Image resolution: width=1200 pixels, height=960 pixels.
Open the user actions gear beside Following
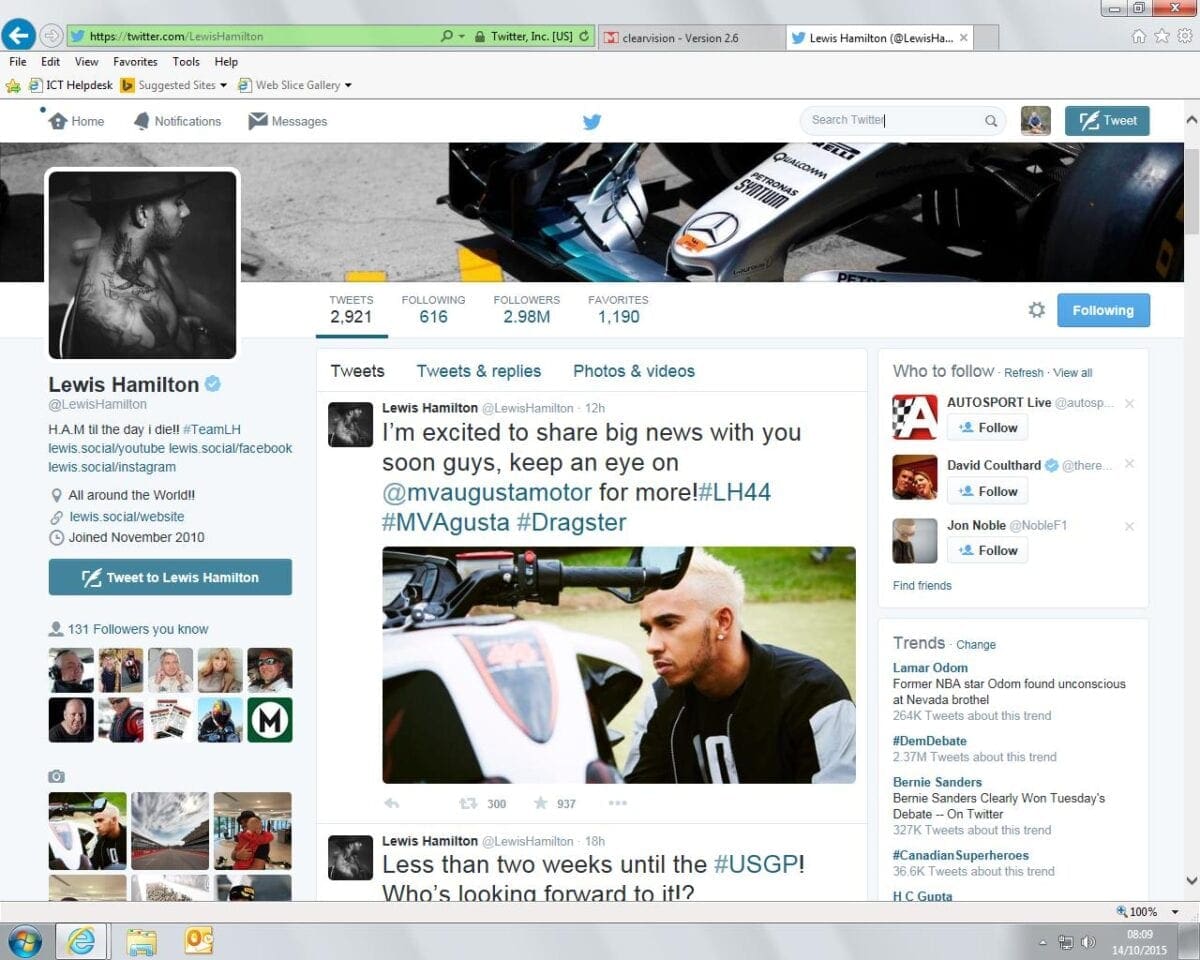click(1037, 310)
